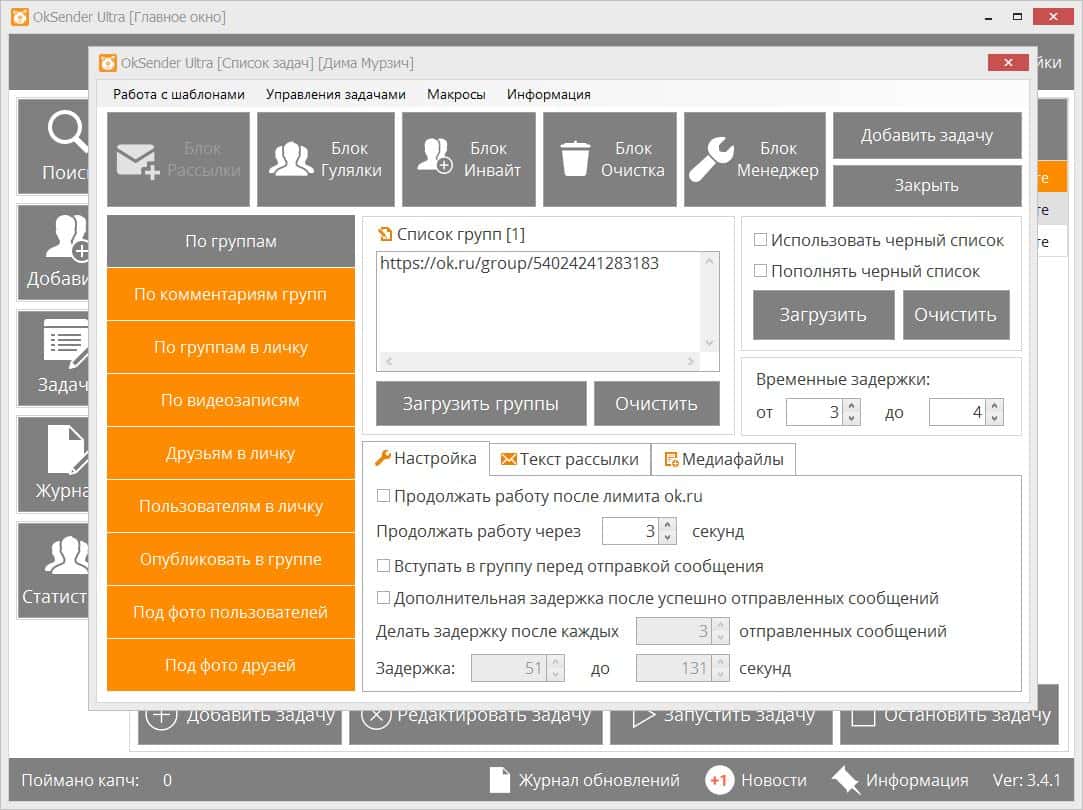Select the По группам task type

point(231,241)
